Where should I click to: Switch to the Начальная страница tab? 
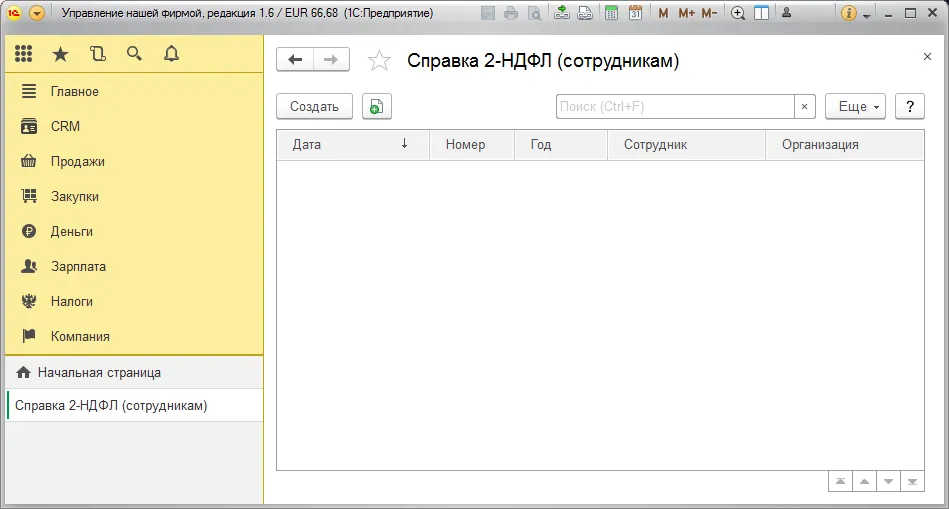click(99, 372)
